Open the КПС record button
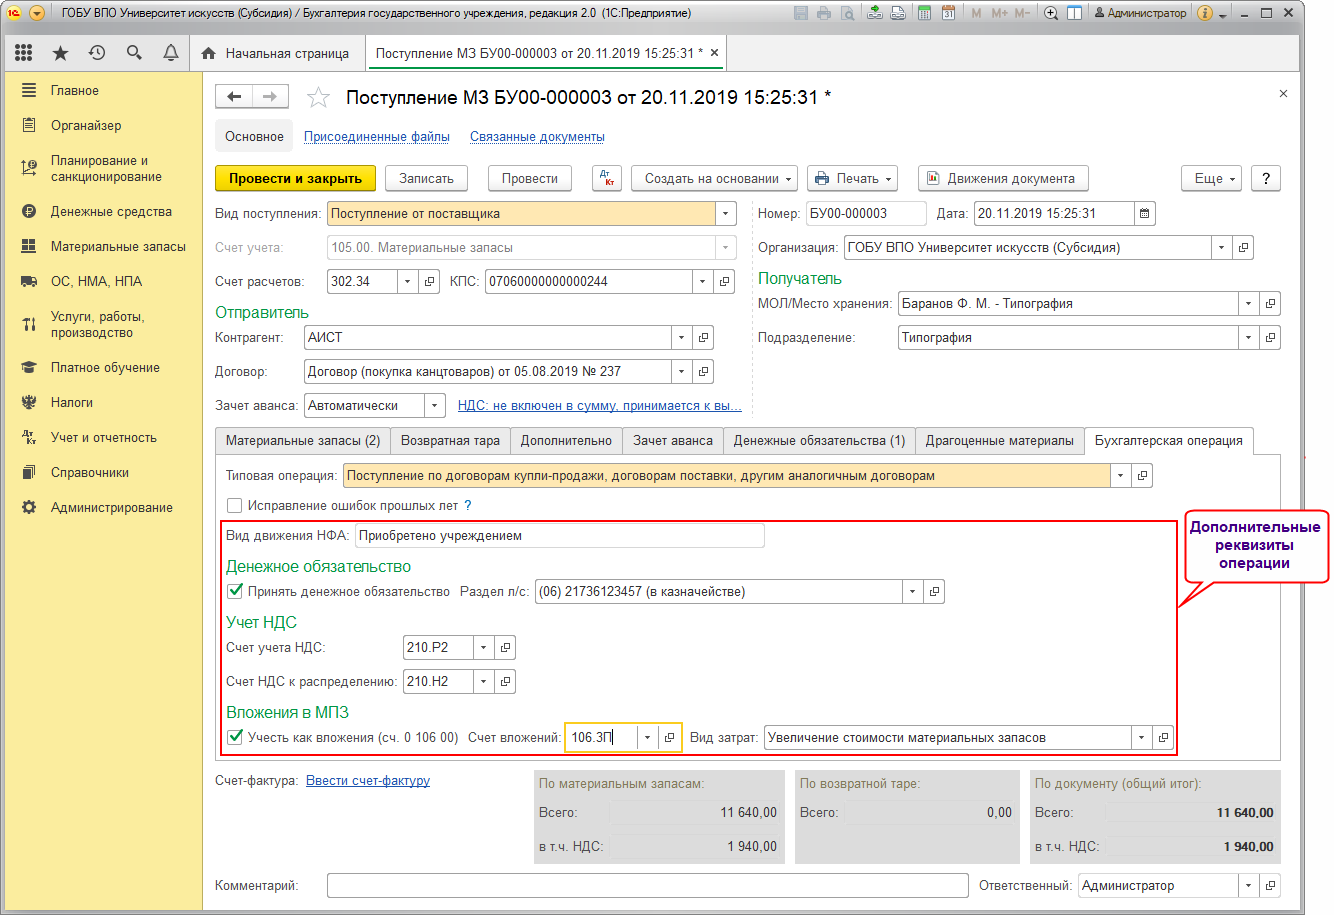 click(x=725, y=281)
